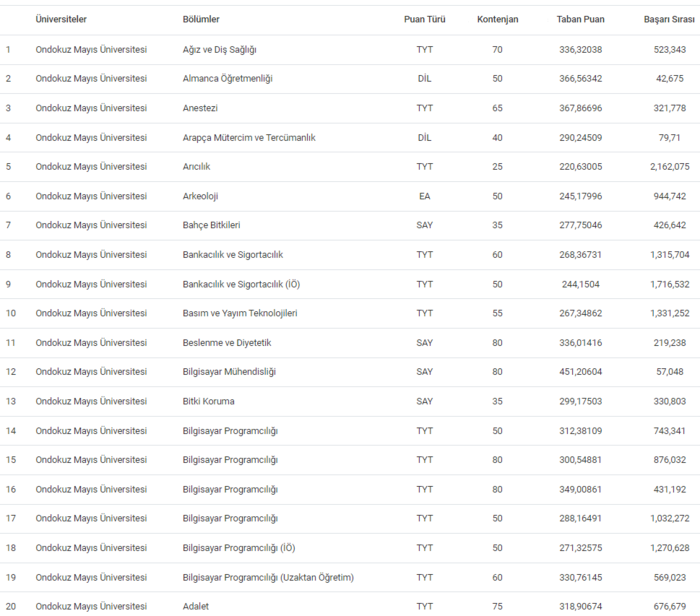The width and height of the screenshot is (700, 616).
Task: Open the Beslenme ve Diyetetik department
Action: point(227,343)
